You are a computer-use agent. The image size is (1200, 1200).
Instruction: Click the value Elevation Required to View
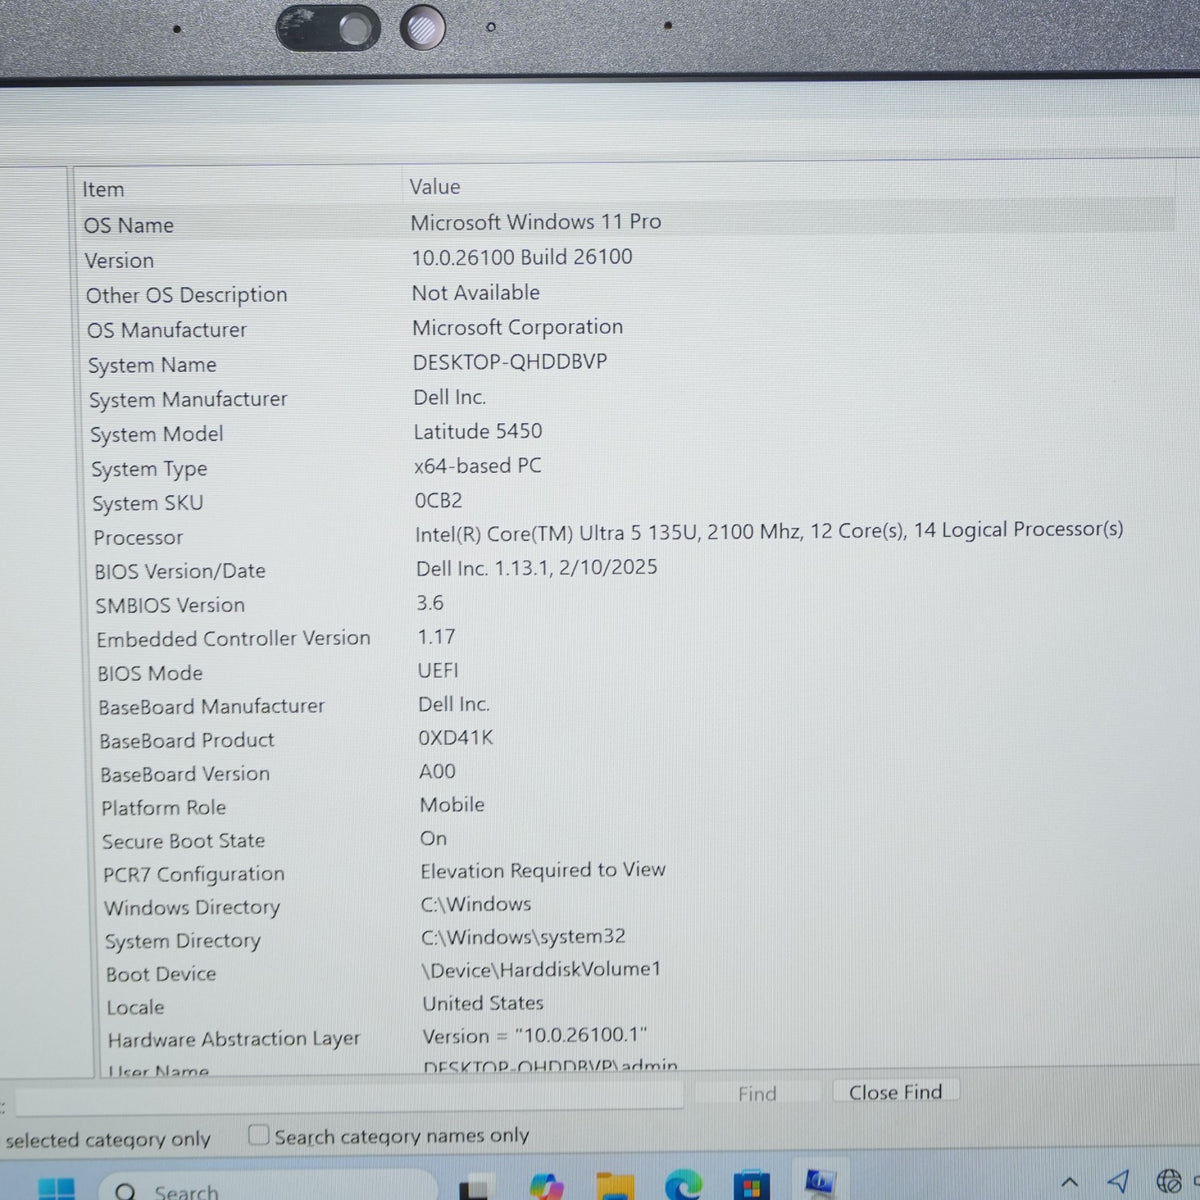click(543, 870)
